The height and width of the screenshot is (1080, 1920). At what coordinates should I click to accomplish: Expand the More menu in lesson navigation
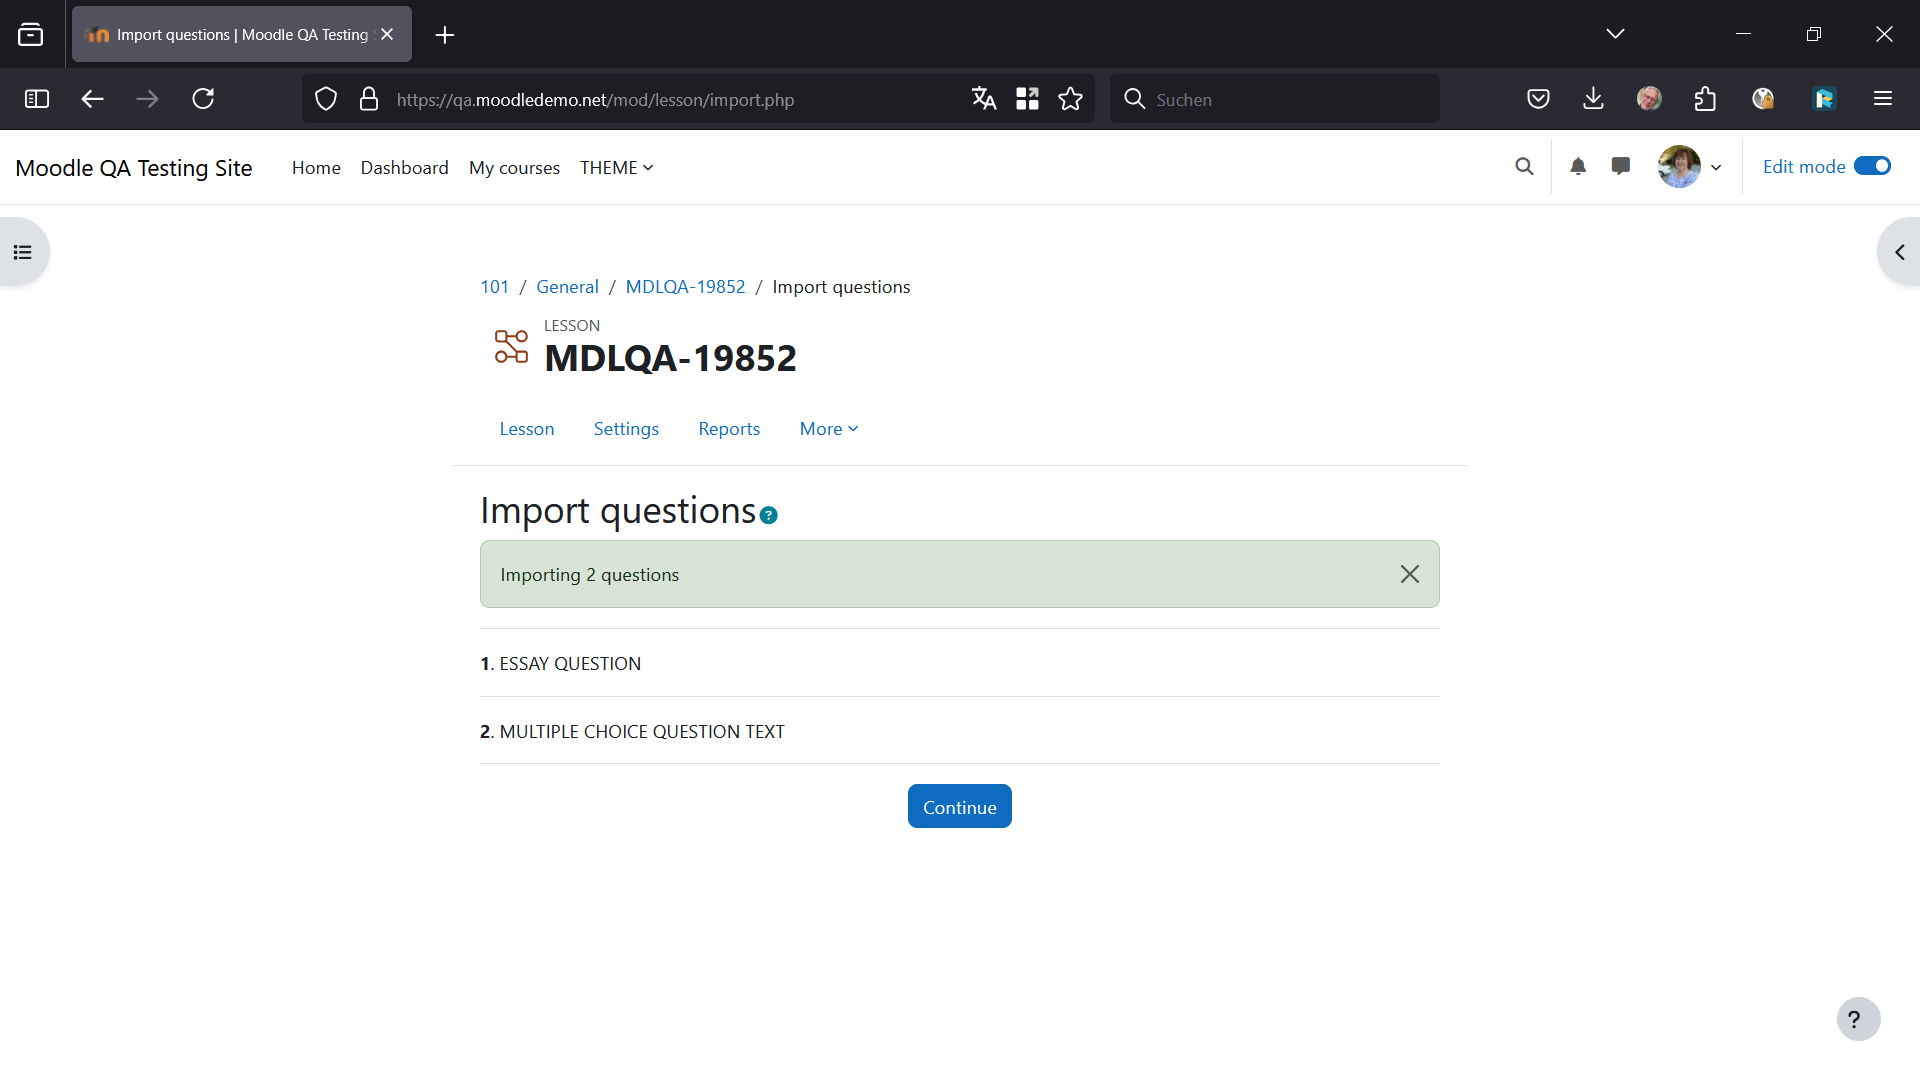(829, 428)
